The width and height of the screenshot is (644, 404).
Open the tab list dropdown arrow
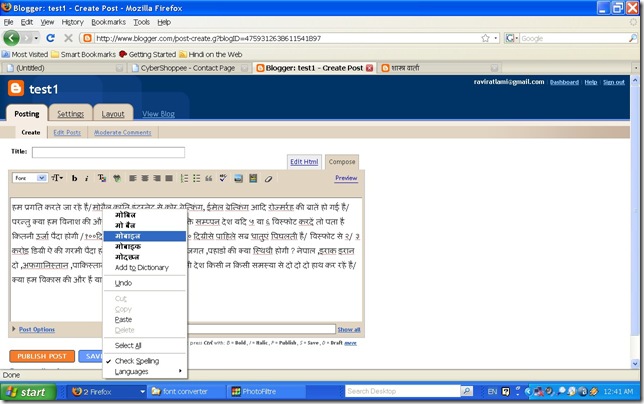(x=635, y=68)
